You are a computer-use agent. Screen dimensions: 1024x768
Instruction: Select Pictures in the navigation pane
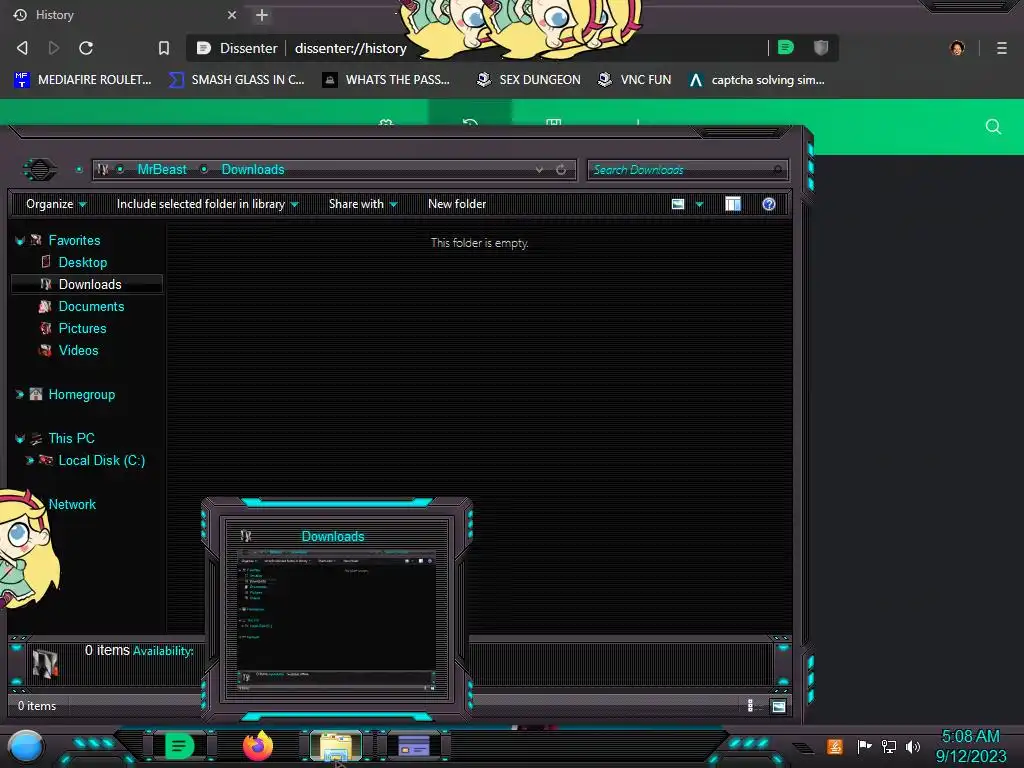pyautogui.click(x=82, y=328)
